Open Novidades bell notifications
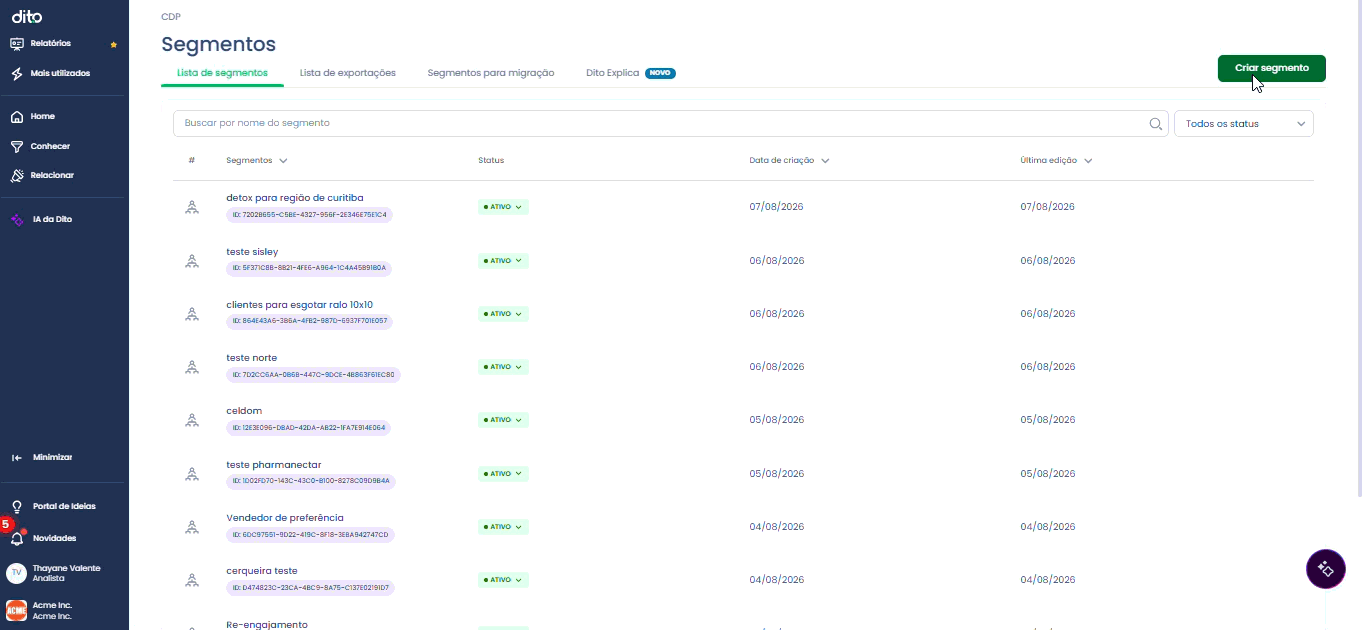 pos(17,539)
